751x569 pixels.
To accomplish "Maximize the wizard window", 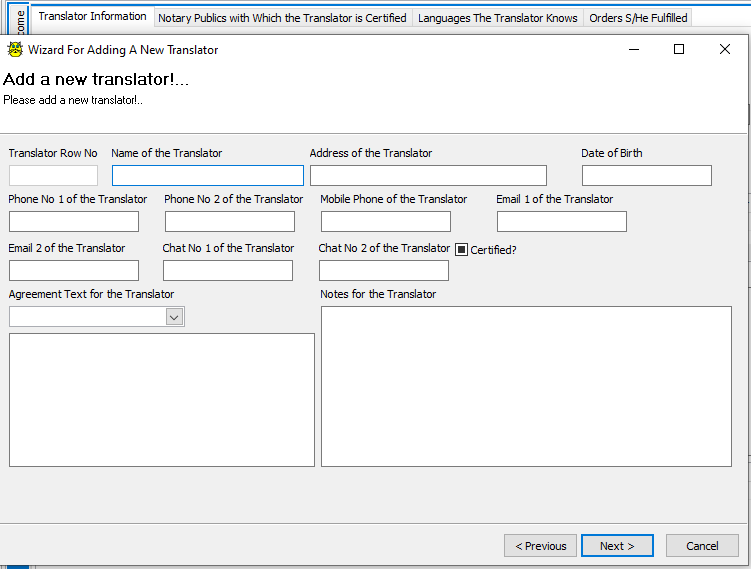I will pos(679,49).
